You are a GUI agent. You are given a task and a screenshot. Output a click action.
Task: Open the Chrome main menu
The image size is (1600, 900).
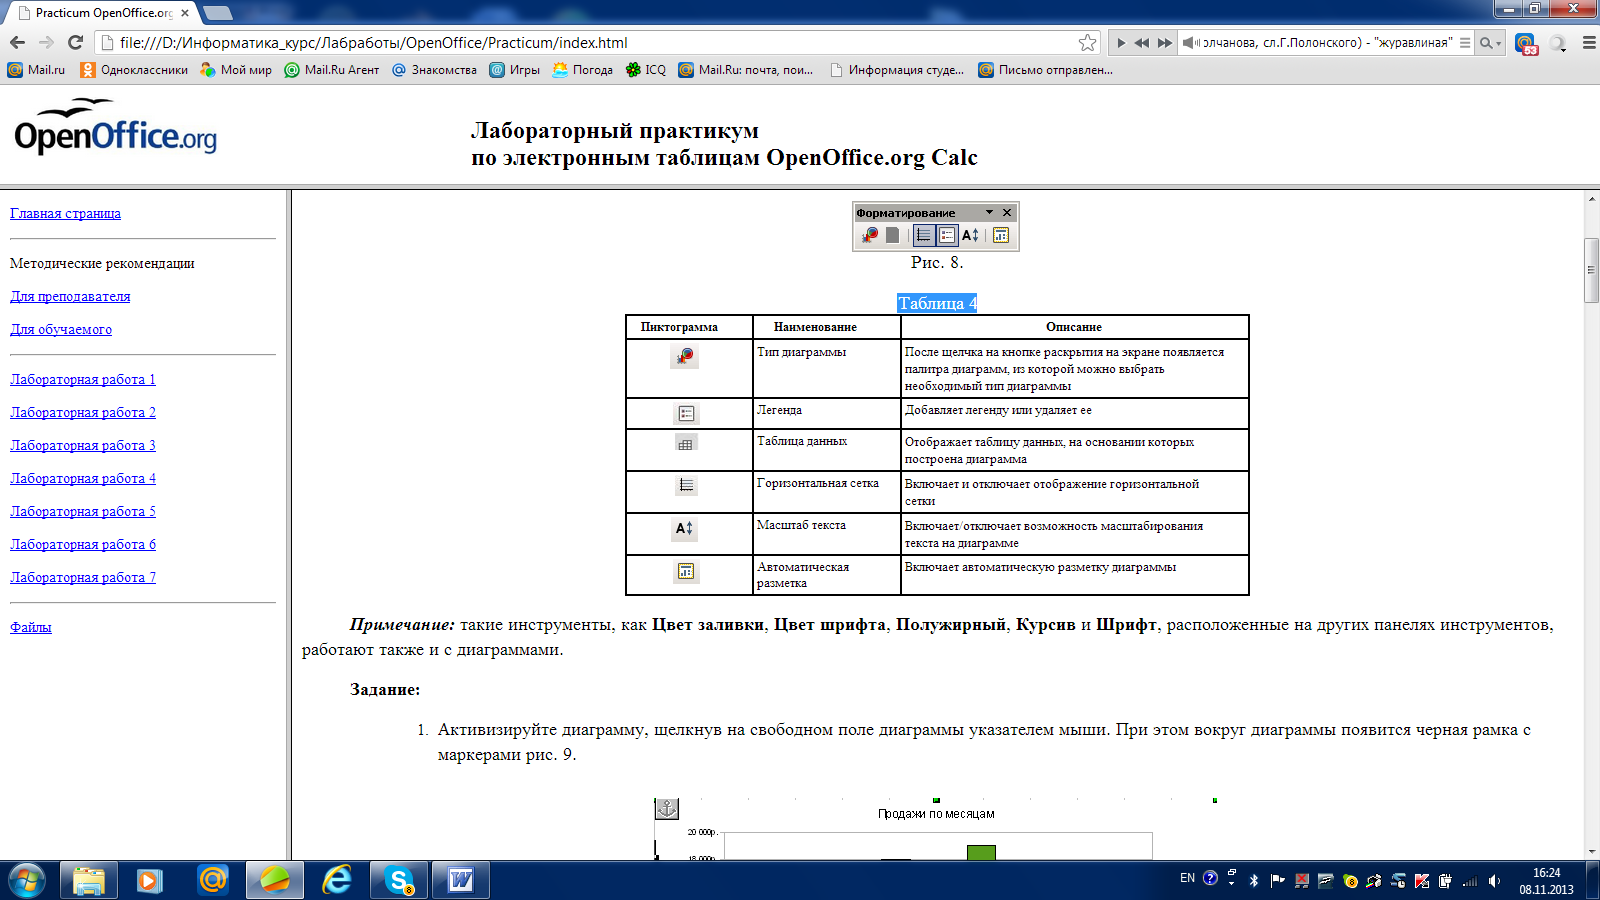pos(1589,43)
